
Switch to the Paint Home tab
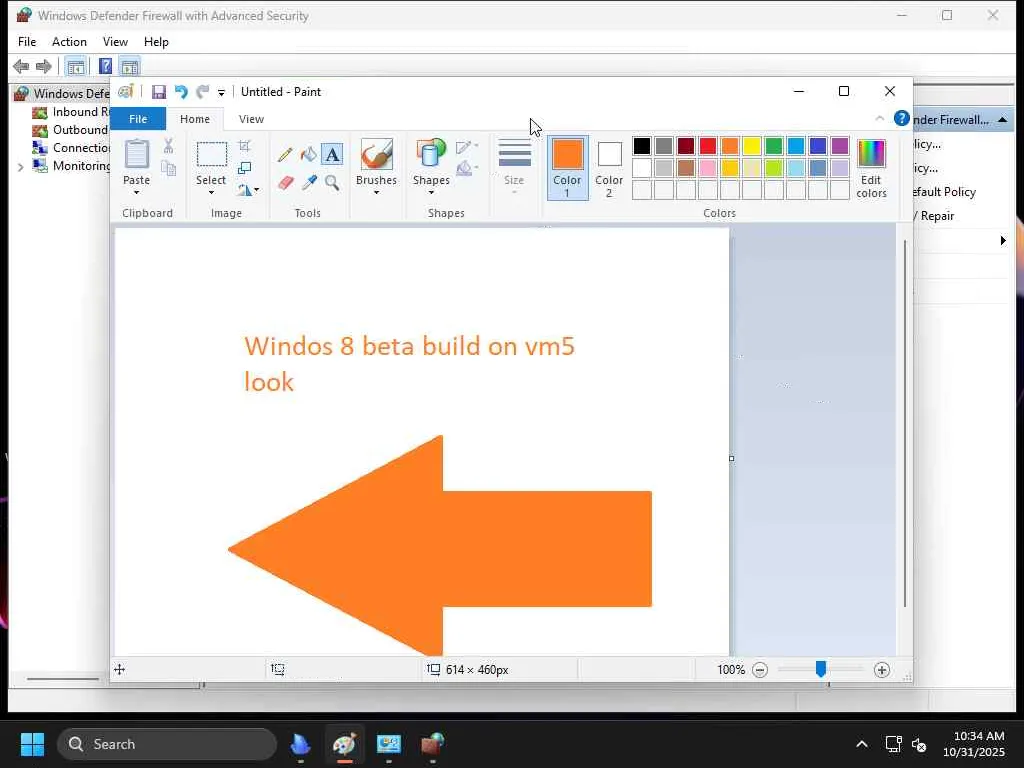(195, 119)
